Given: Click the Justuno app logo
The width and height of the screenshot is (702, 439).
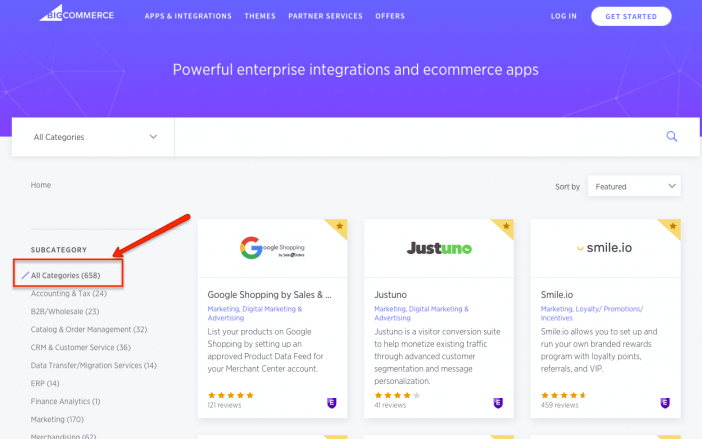Looking at the screenshot, I should pos(439,248).
